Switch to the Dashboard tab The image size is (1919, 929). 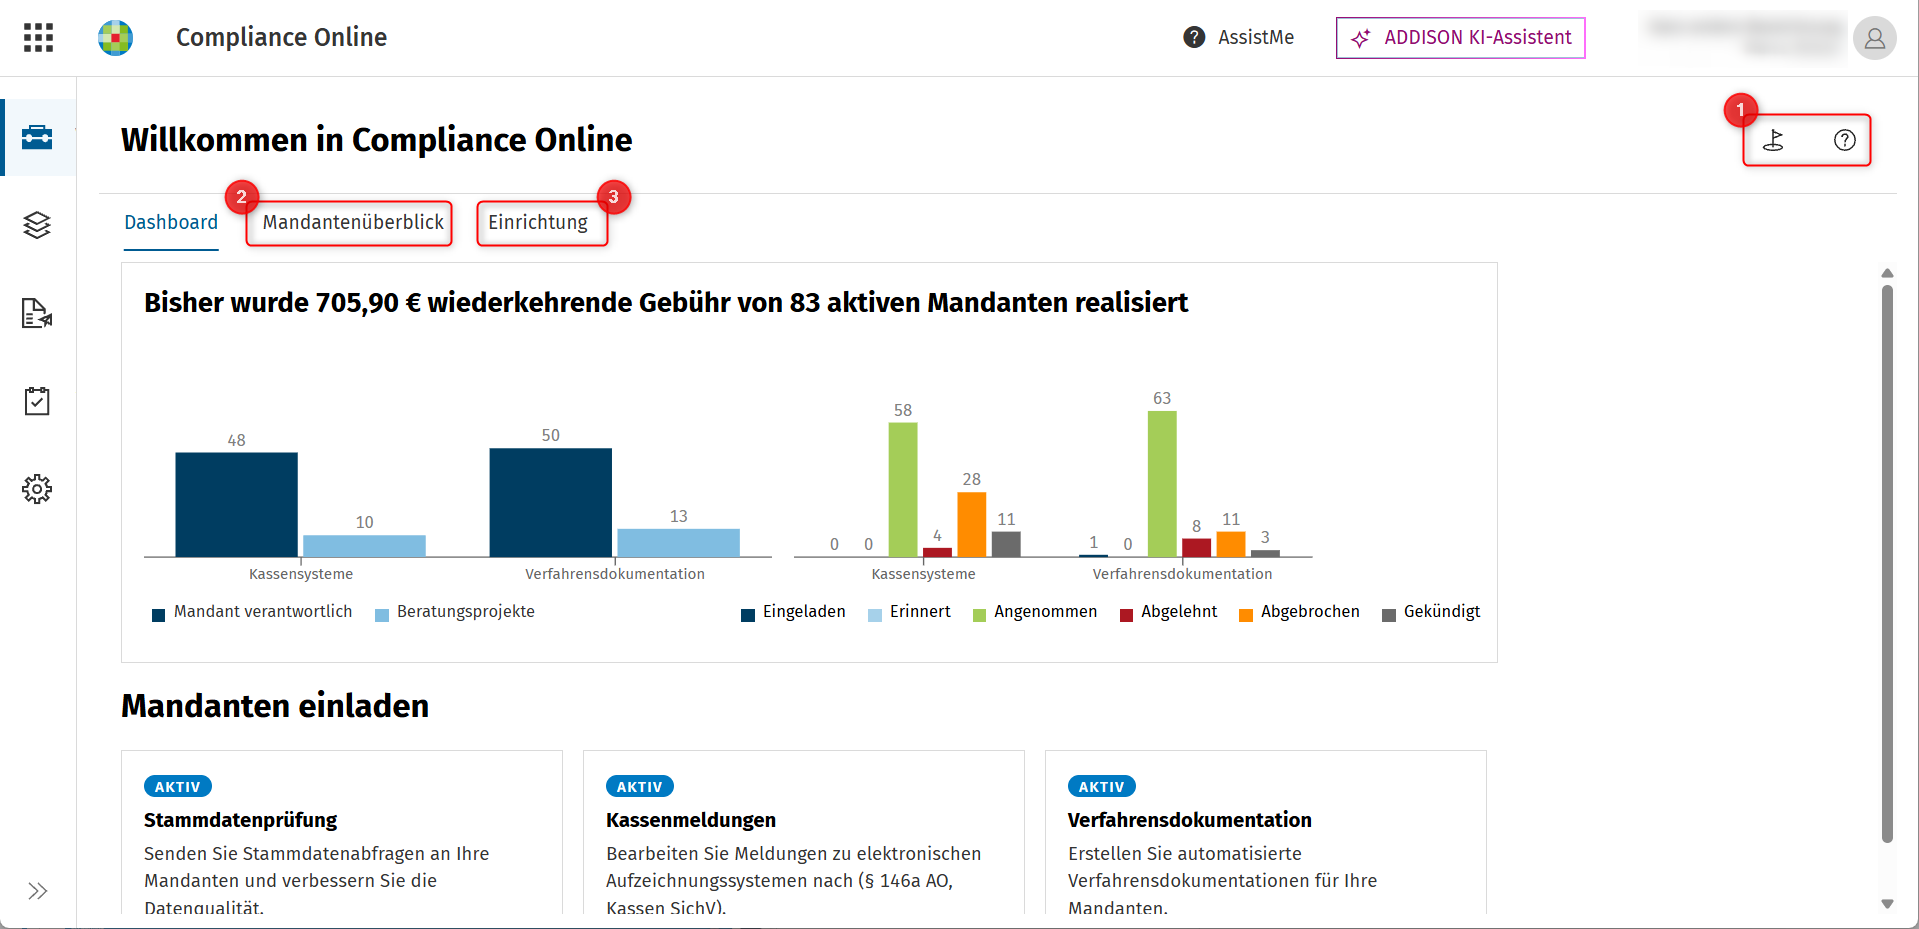click(171, 223)
